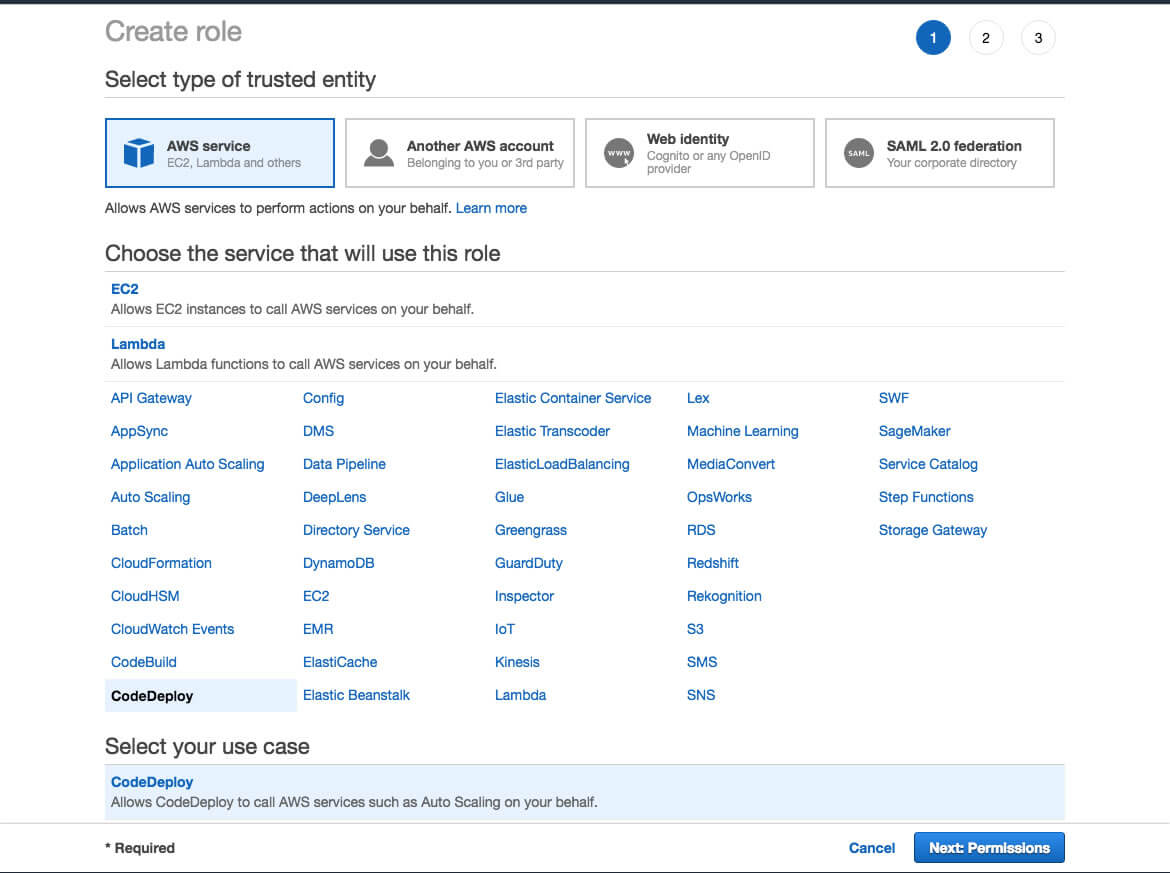Select Service Catalog service
This screenshot has width=1170, height=873.
click(927, 464)
